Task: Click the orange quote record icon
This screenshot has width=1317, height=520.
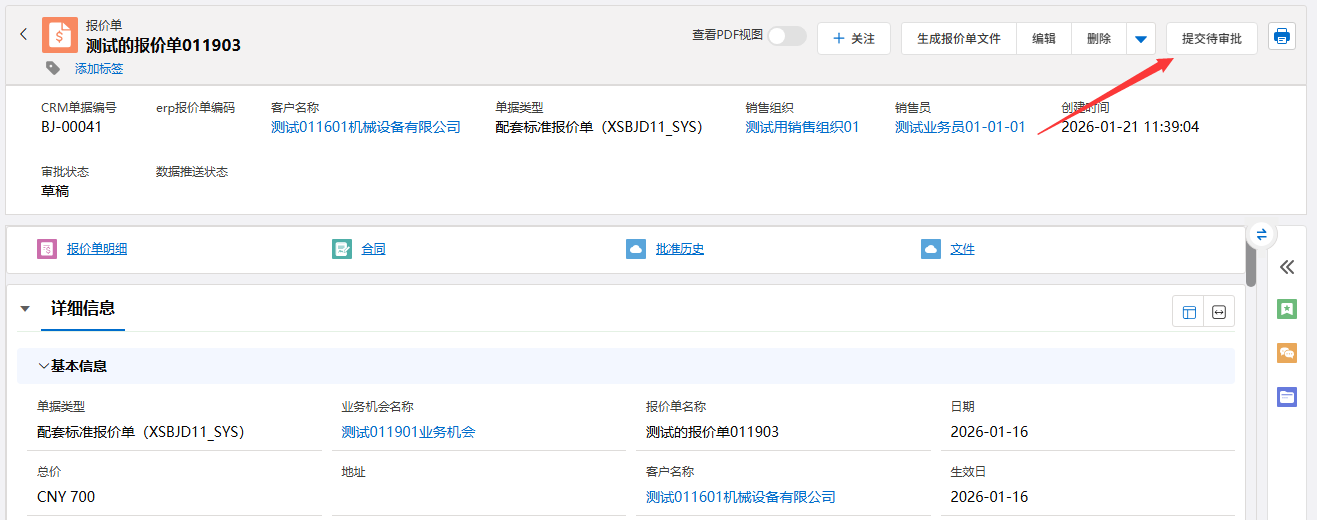Action: click(x=60, y=35)
